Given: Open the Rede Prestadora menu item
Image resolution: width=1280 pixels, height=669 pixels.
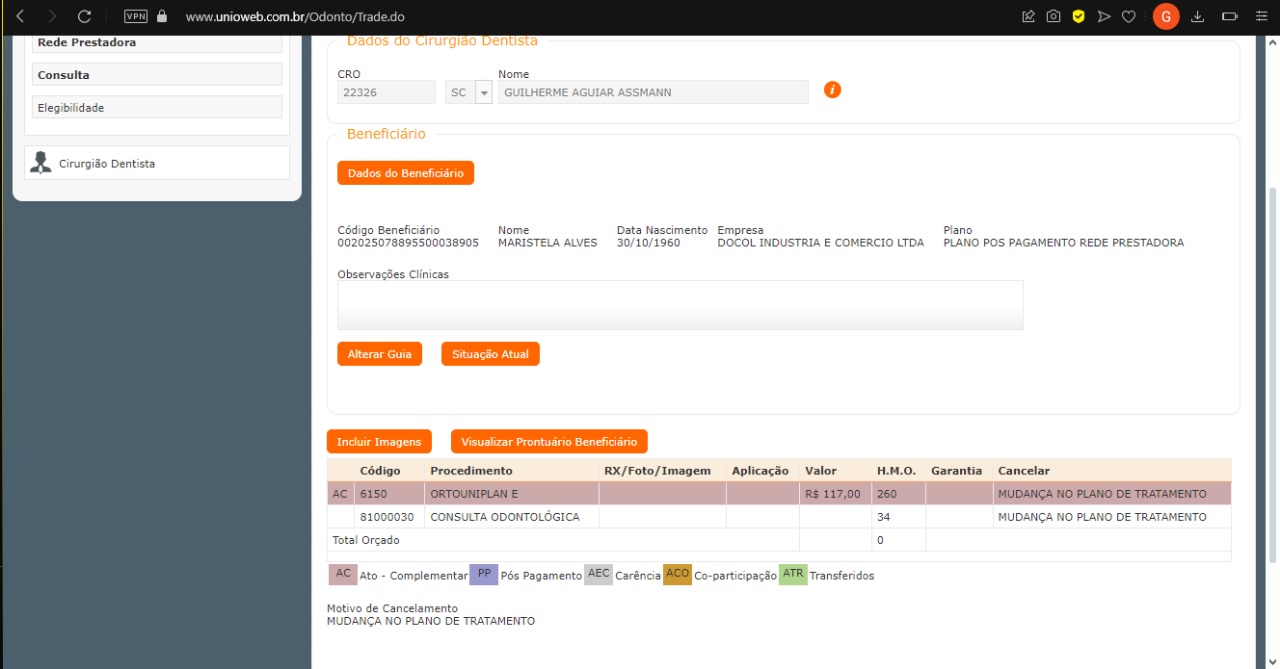Looking at the screenshot, I should [157, 43].
